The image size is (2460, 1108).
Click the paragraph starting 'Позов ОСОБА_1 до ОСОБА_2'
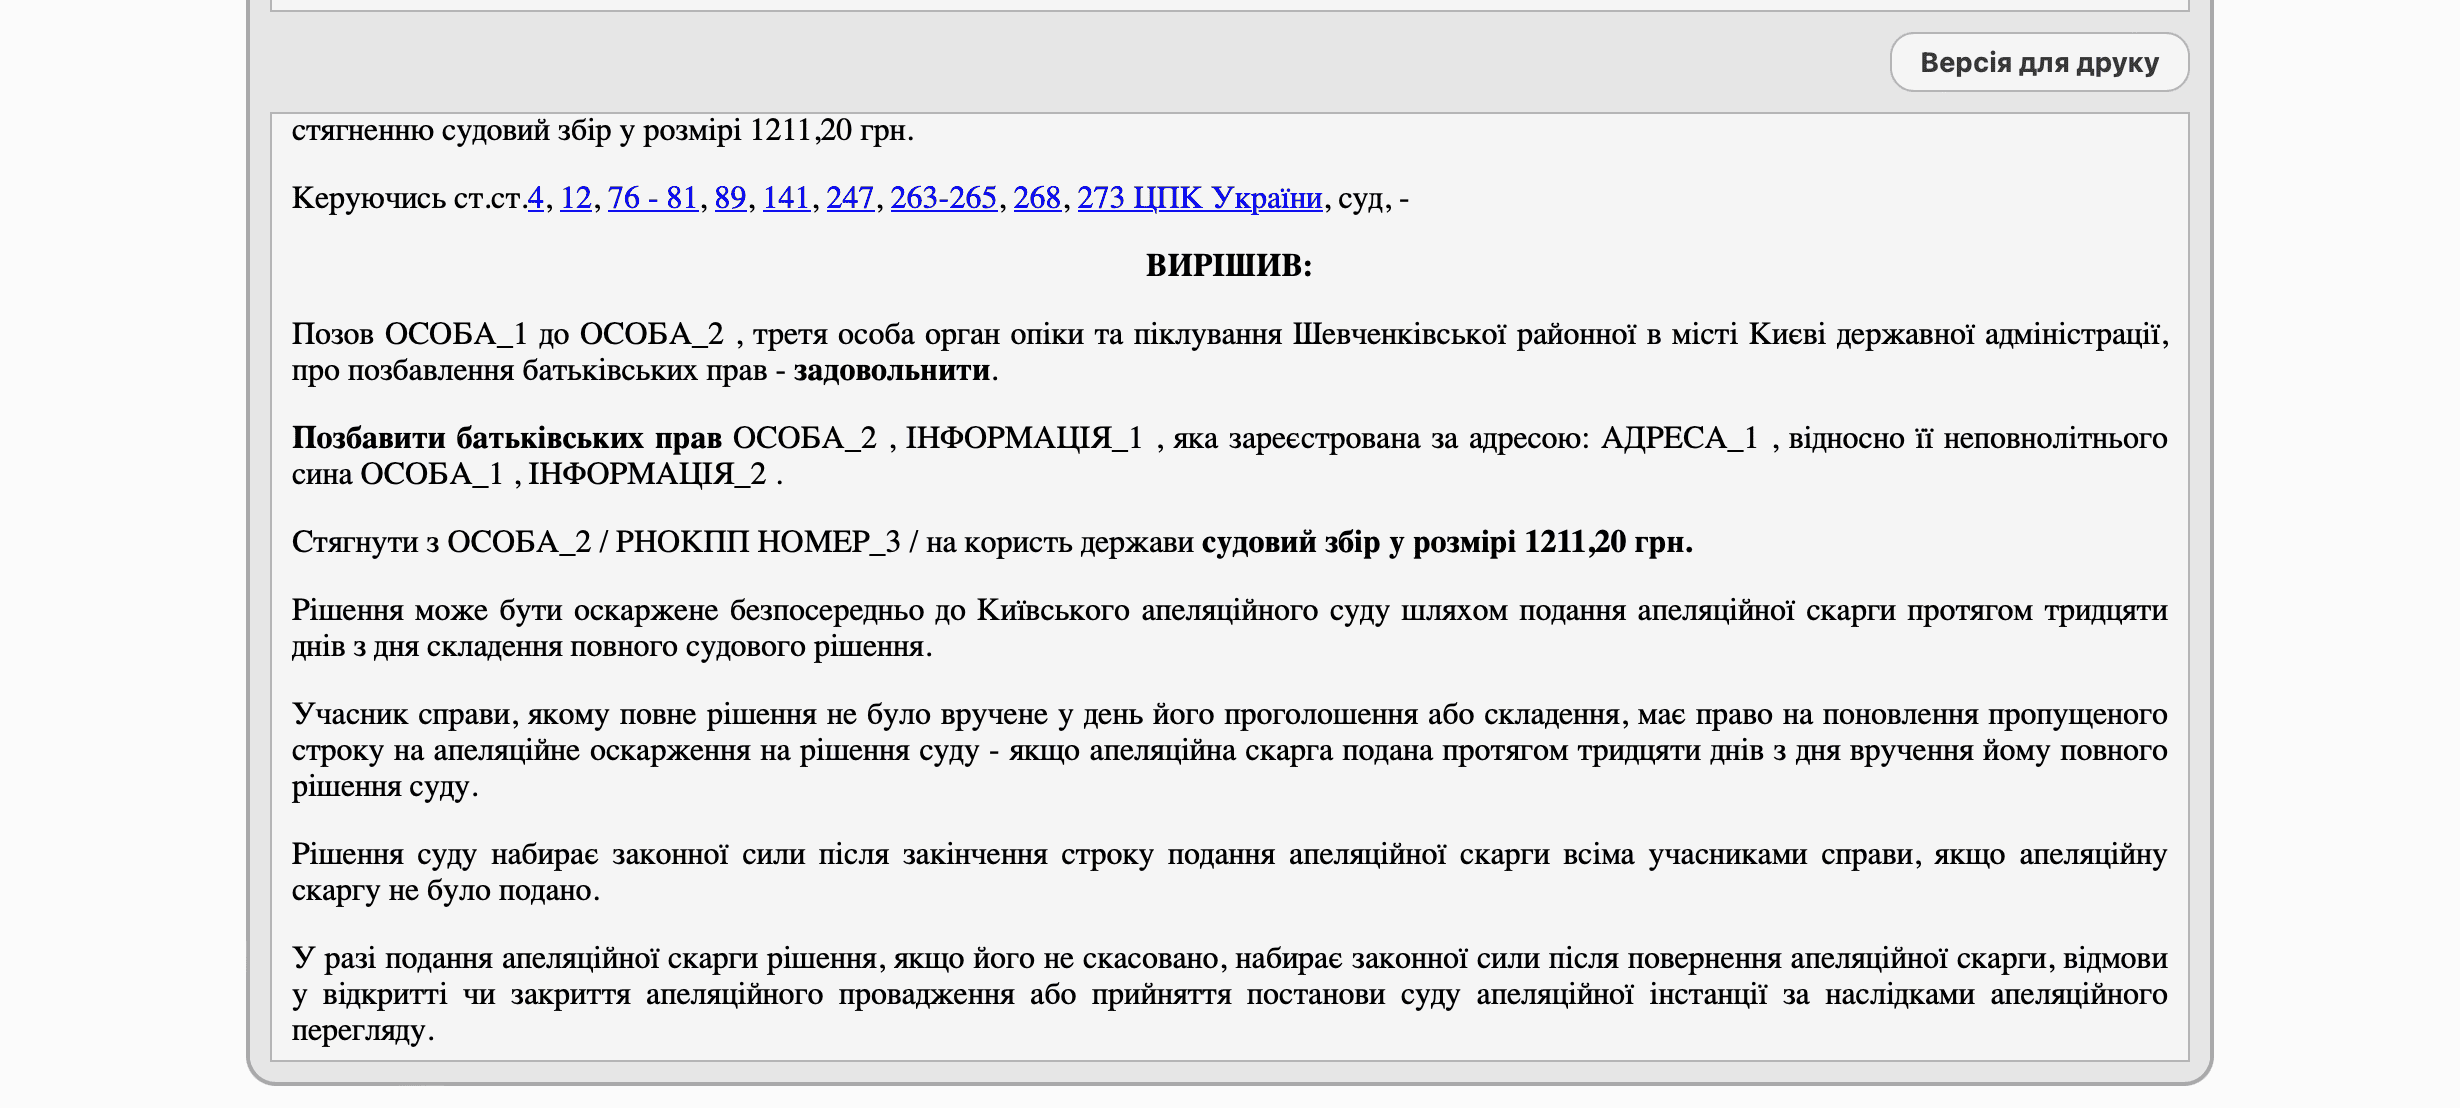pyautogui.click(x=1230, y=352)
